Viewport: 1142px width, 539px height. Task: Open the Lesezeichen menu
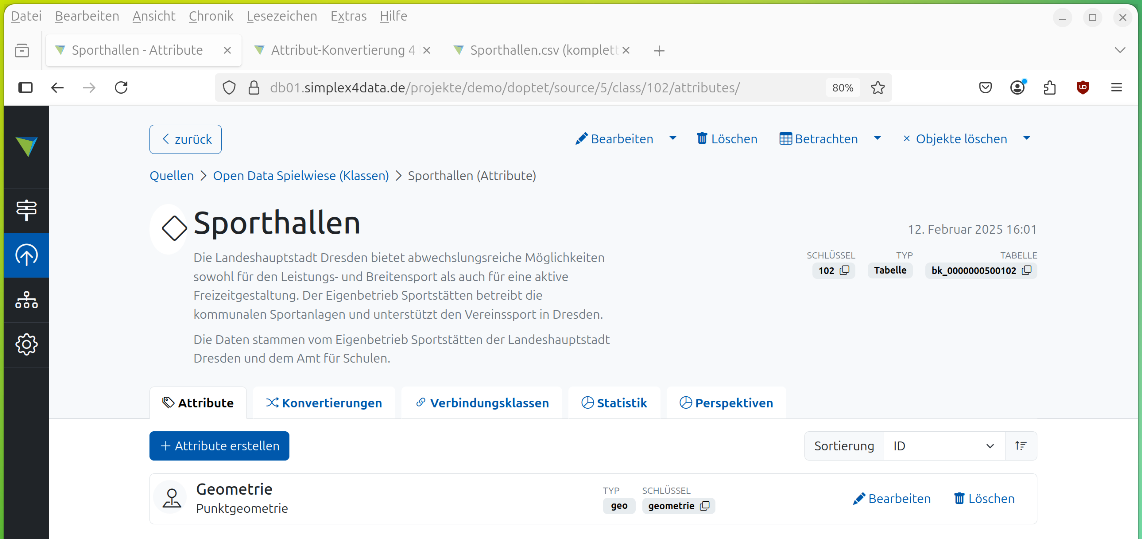tap(282, 16)
